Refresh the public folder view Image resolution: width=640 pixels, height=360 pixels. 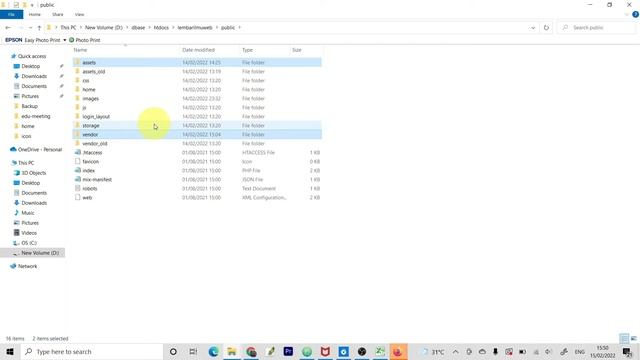(x=546, y=28)
